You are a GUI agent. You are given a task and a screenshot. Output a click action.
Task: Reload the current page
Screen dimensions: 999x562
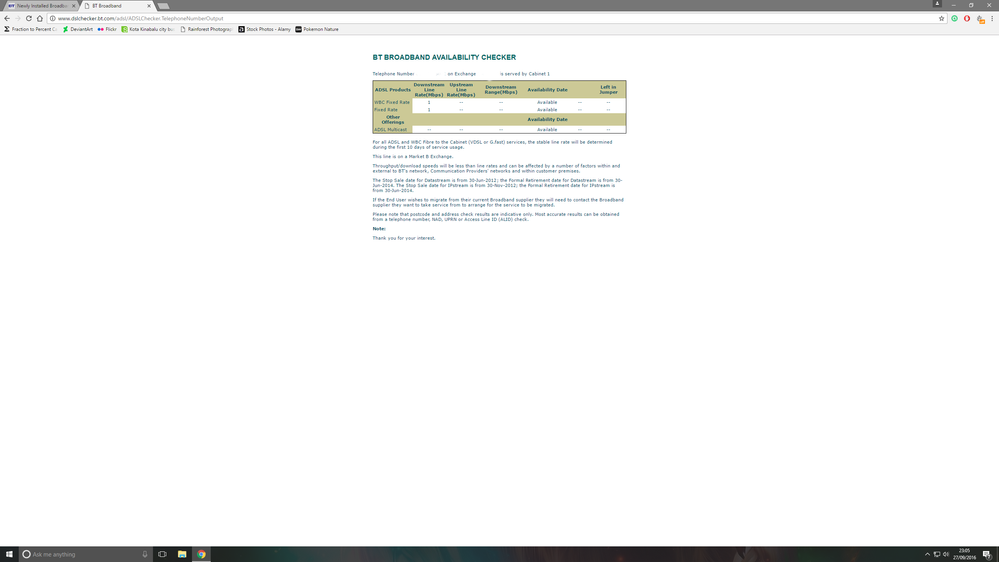29,18
